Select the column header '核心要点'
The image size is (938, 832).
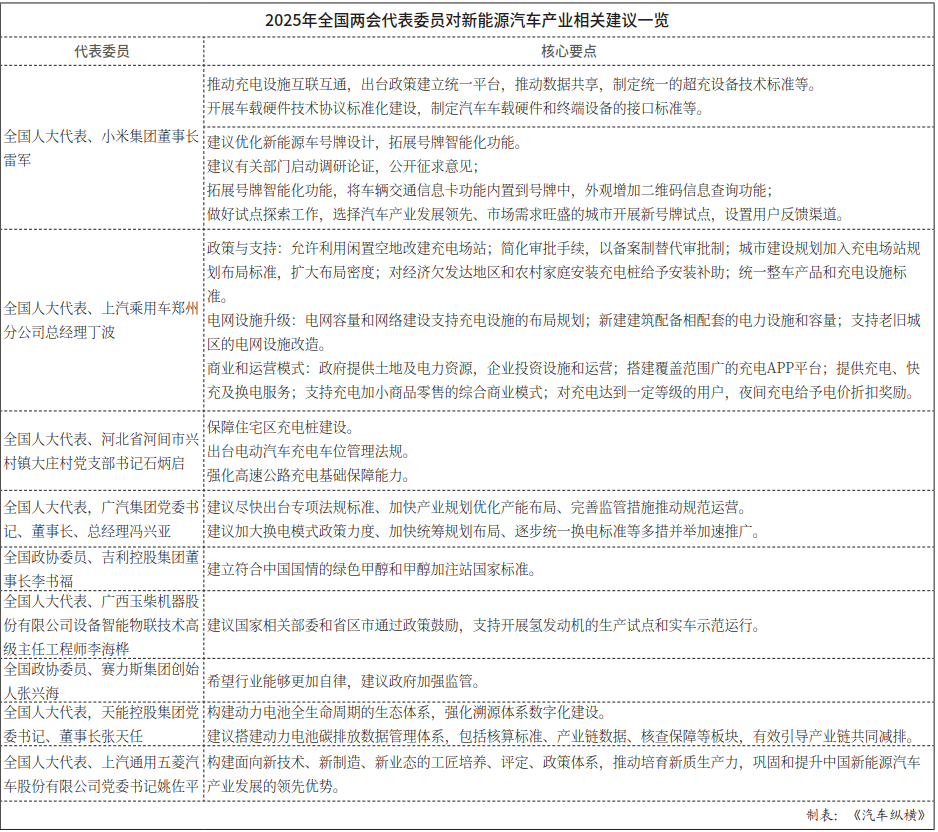click(x=568, y=51)
